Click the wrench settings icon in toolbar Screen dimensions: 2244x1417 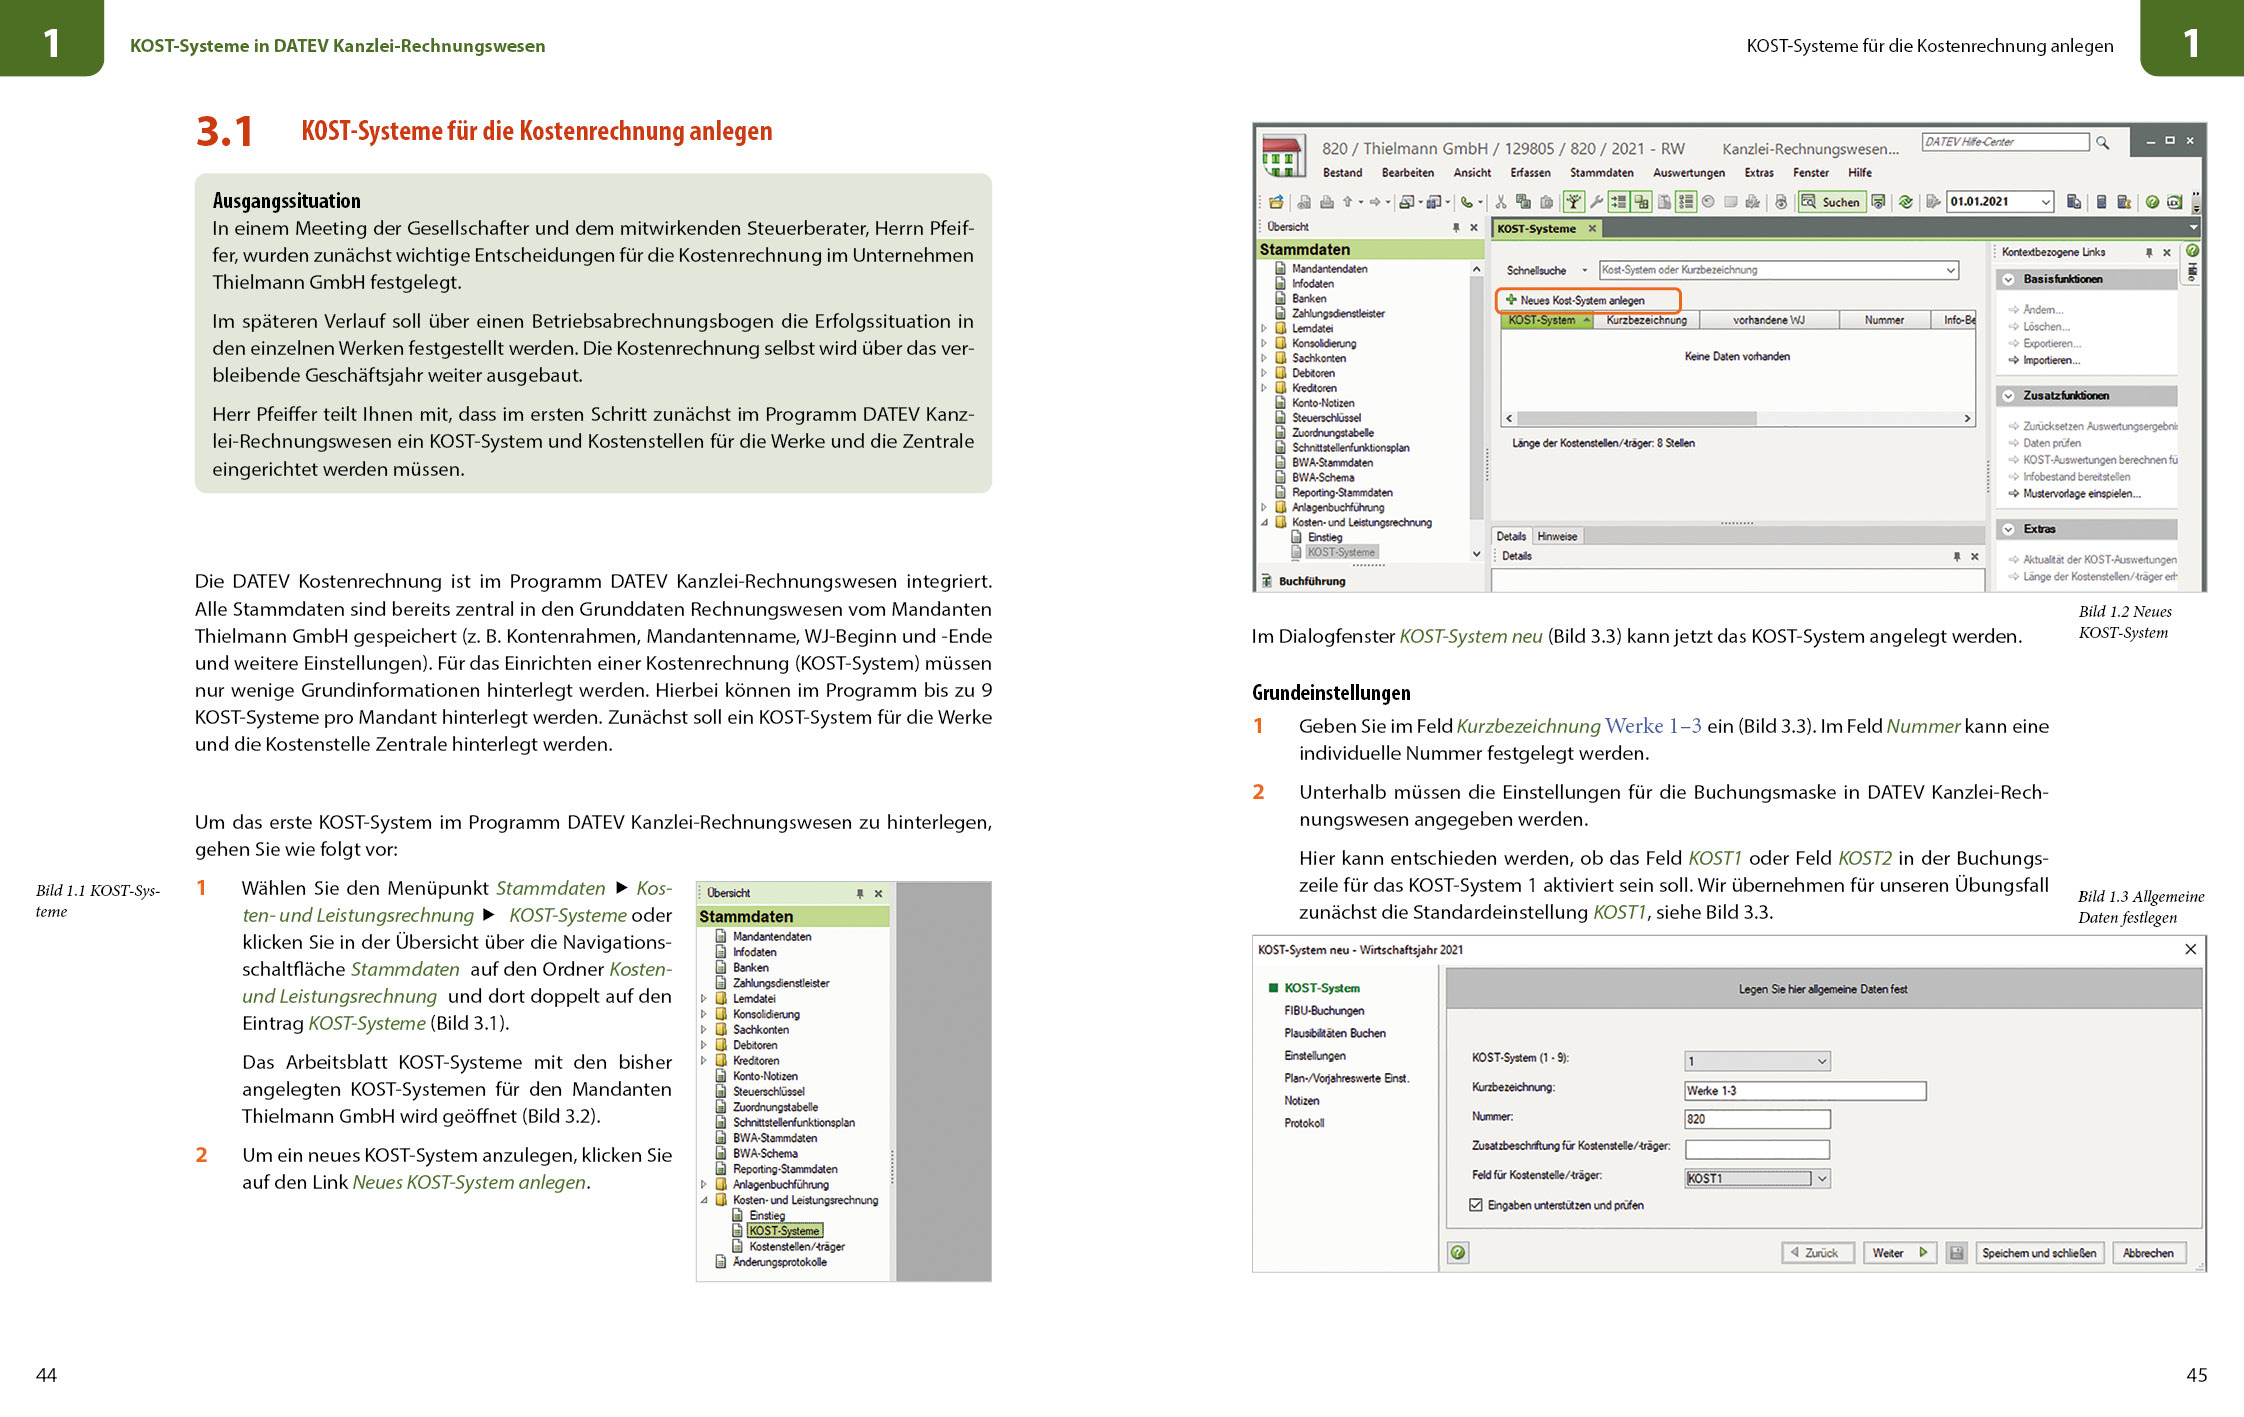(1596, 202)
